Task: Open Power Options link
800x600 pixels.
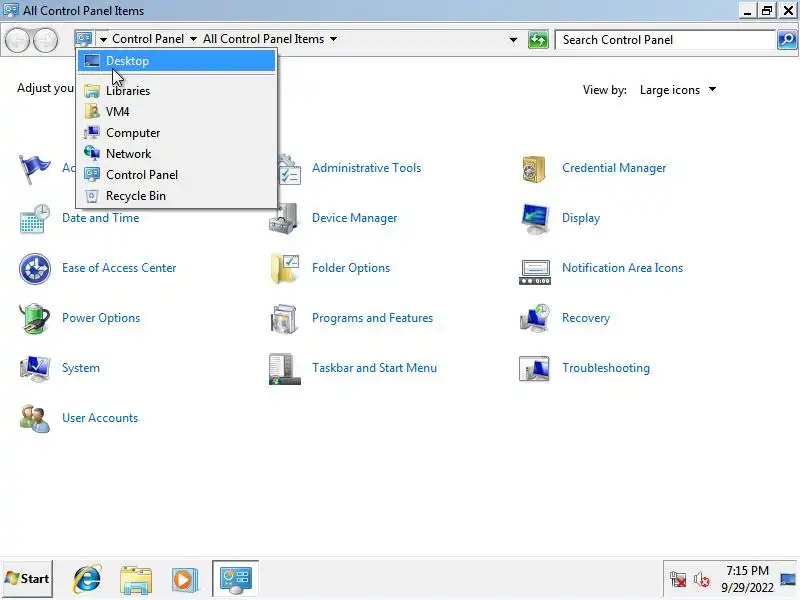Action: (x=101, y=318)
